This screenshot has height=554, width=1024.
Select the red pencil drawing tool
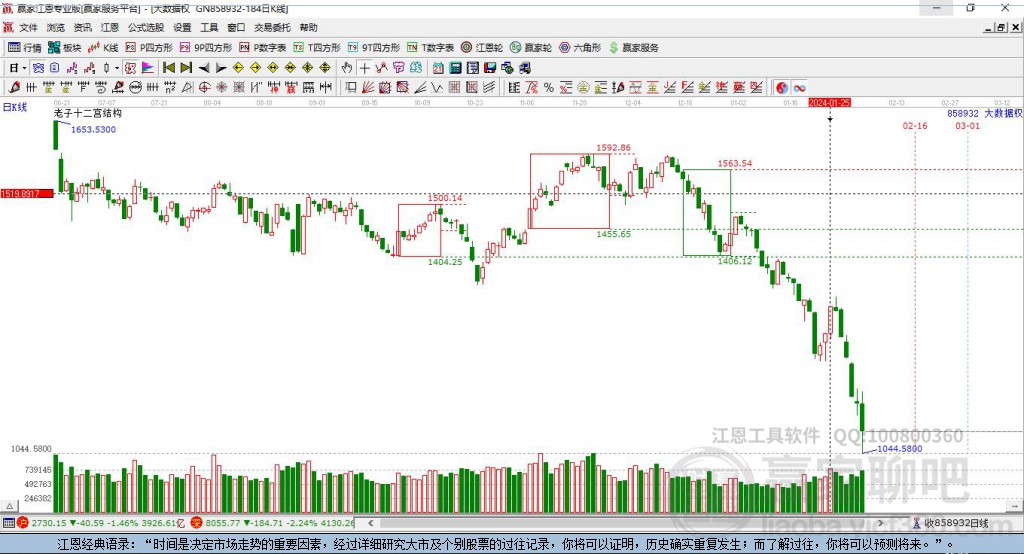tap(14, 88)
